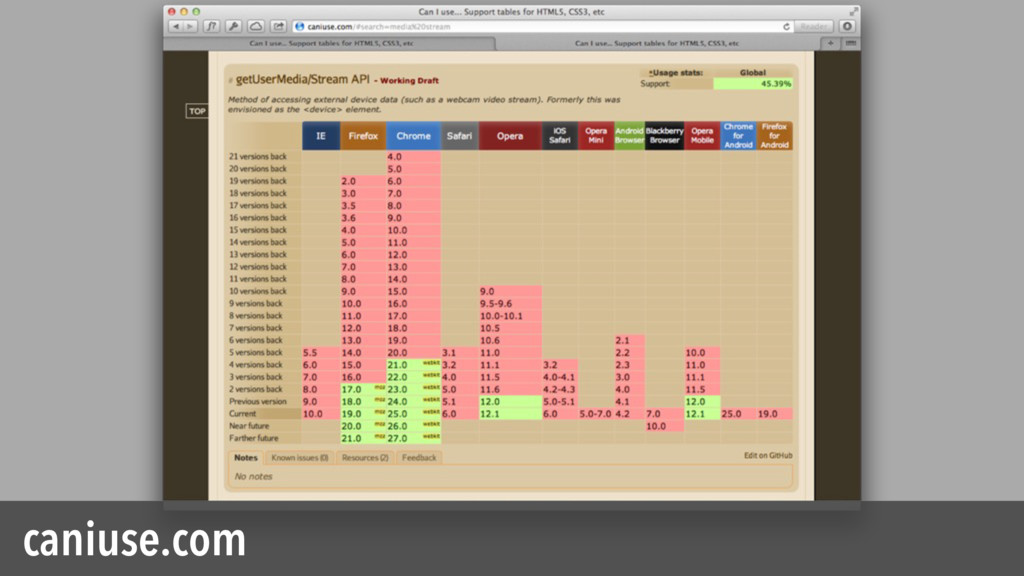Image resolution: width=1024 pixels, height=576 pixels.
Task: Click the Share toolbar icon
Action: (x=278, y=27)
